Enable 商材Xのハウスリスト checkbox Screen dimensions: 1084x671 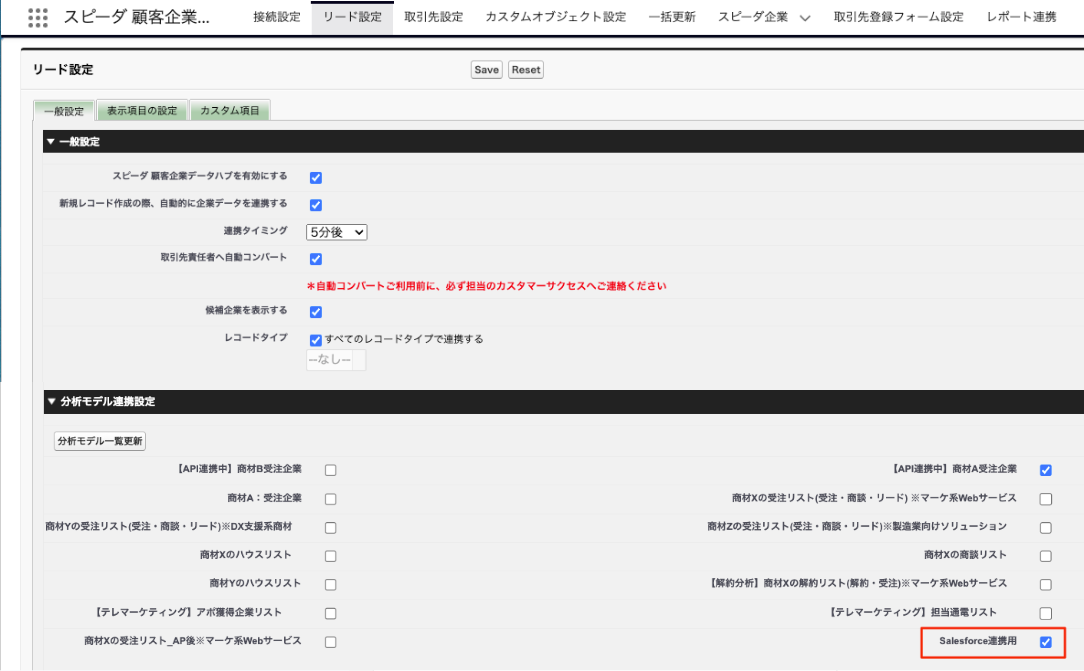click(x=330, y=555)
